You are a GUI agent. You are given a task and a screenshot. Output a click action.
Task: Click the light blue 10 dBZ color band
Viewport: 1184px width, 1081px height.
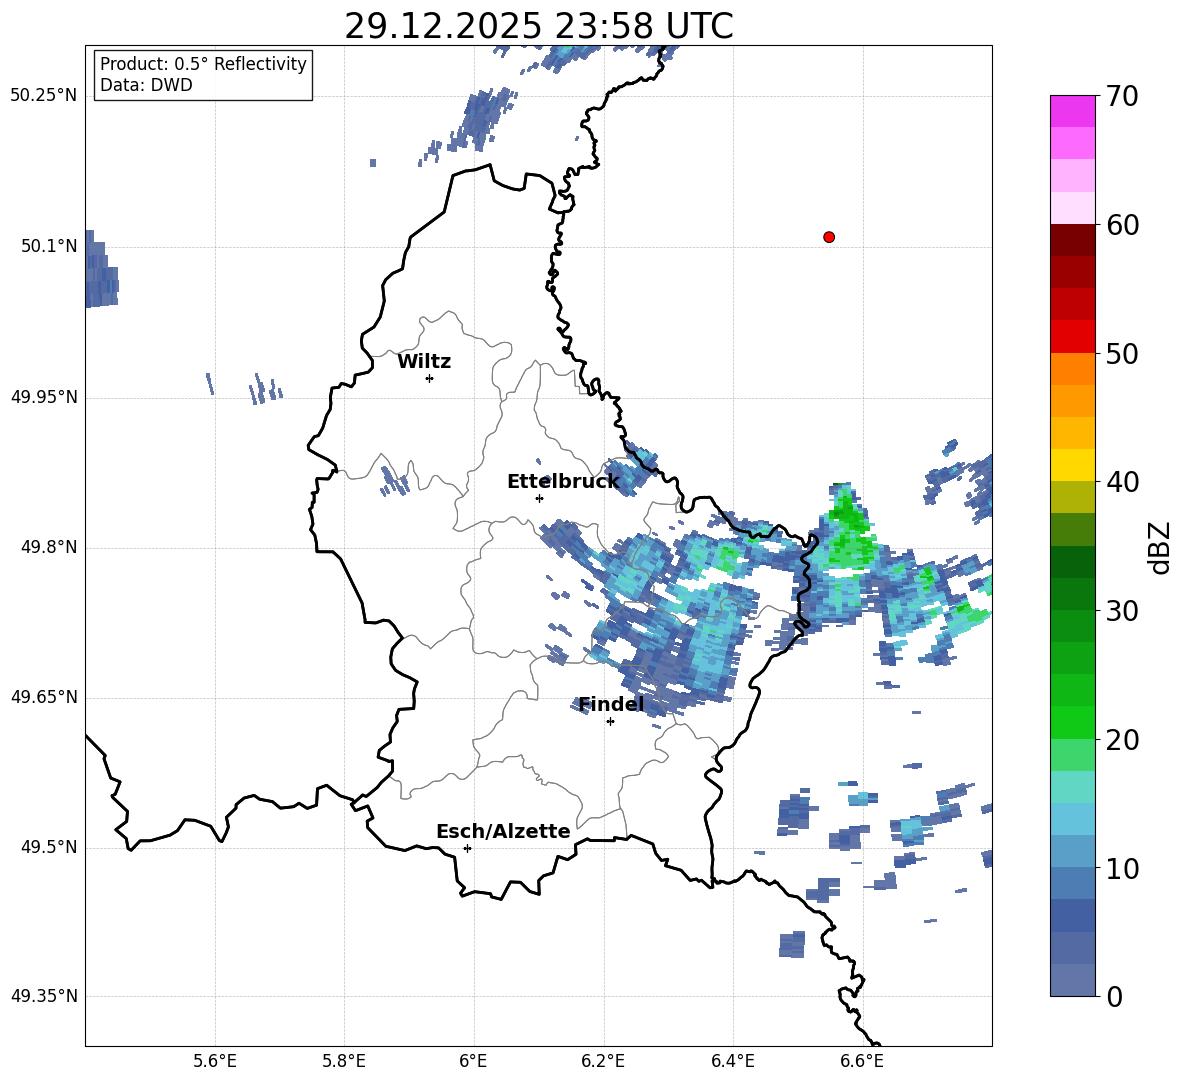coord(1072,851)
